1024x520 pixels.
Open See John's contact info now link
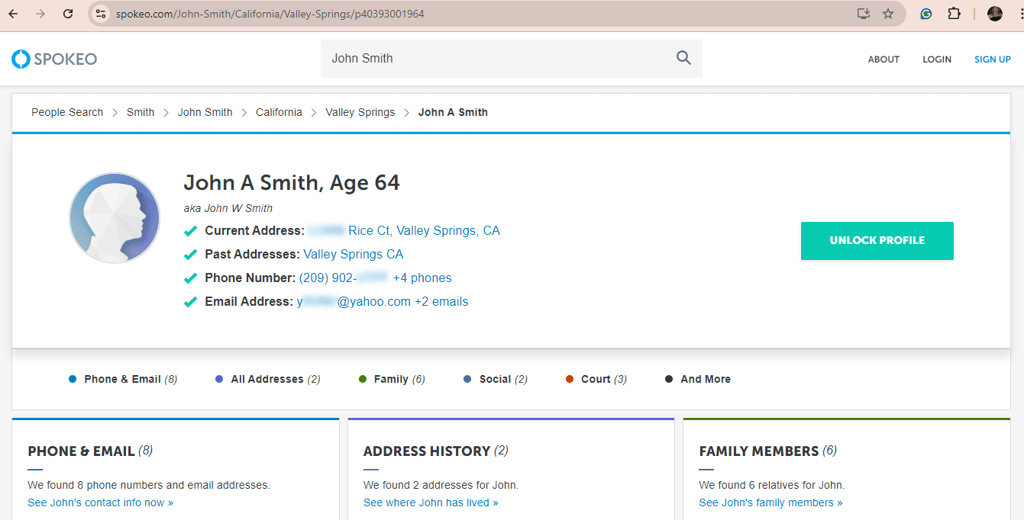pyautogui.click(x=101, y=502)
